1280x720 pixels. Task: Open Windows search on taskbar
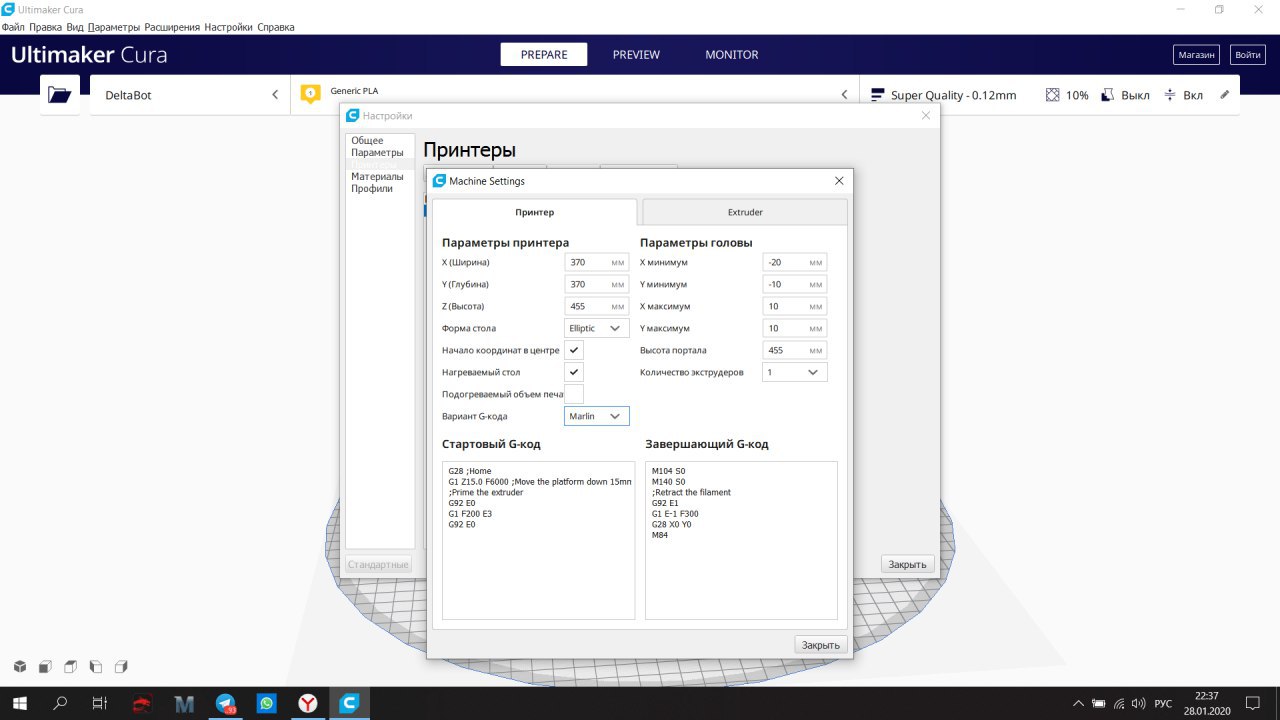pos(60,703)
